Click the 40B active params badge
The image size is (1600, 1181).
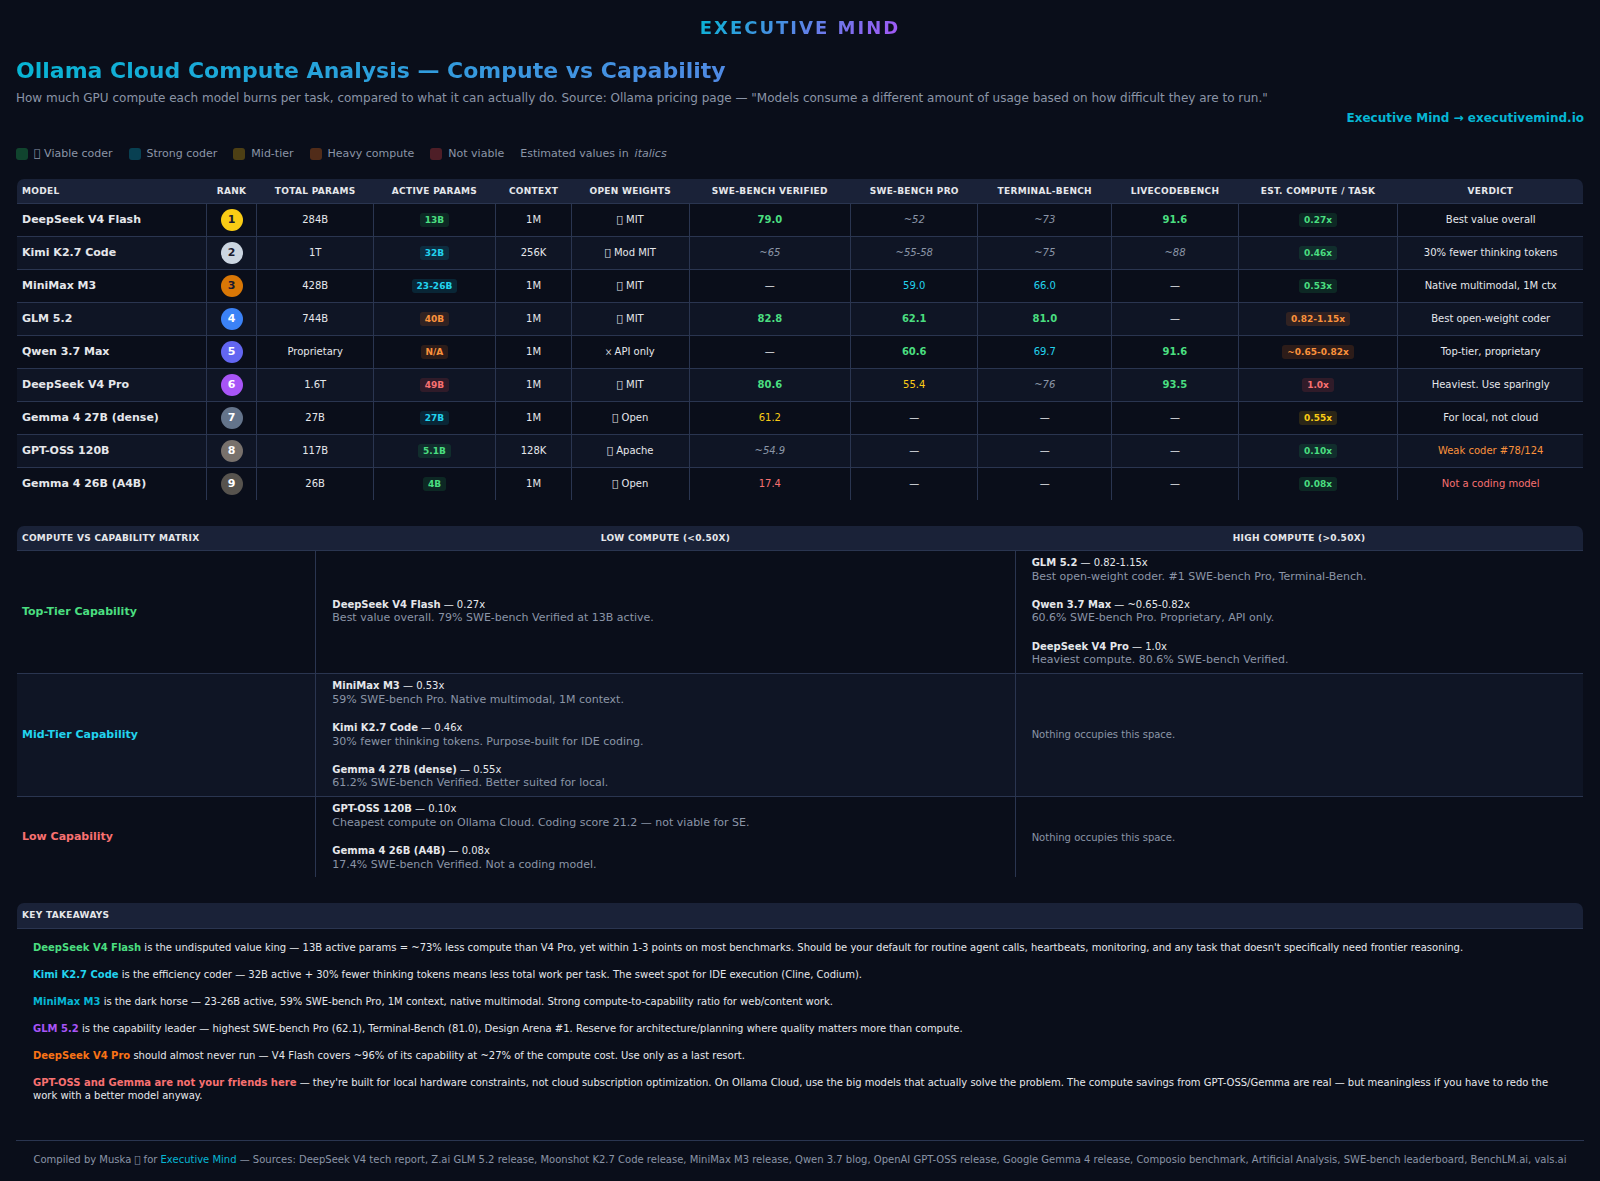click(434, 319)
